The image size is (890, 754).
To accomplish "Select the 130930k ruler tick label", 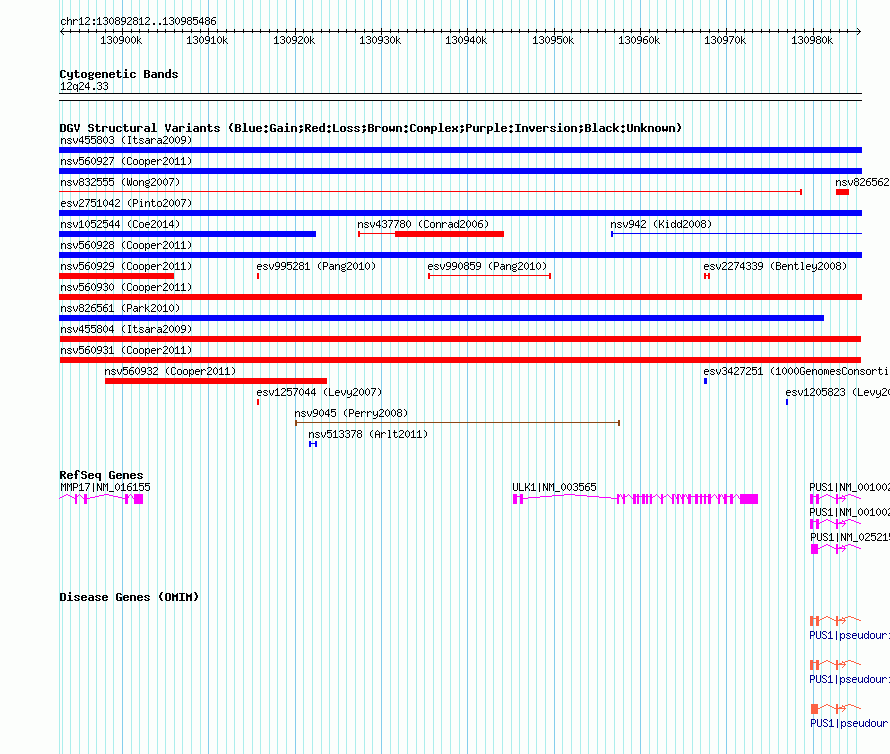I will click(x=380, y=40).
